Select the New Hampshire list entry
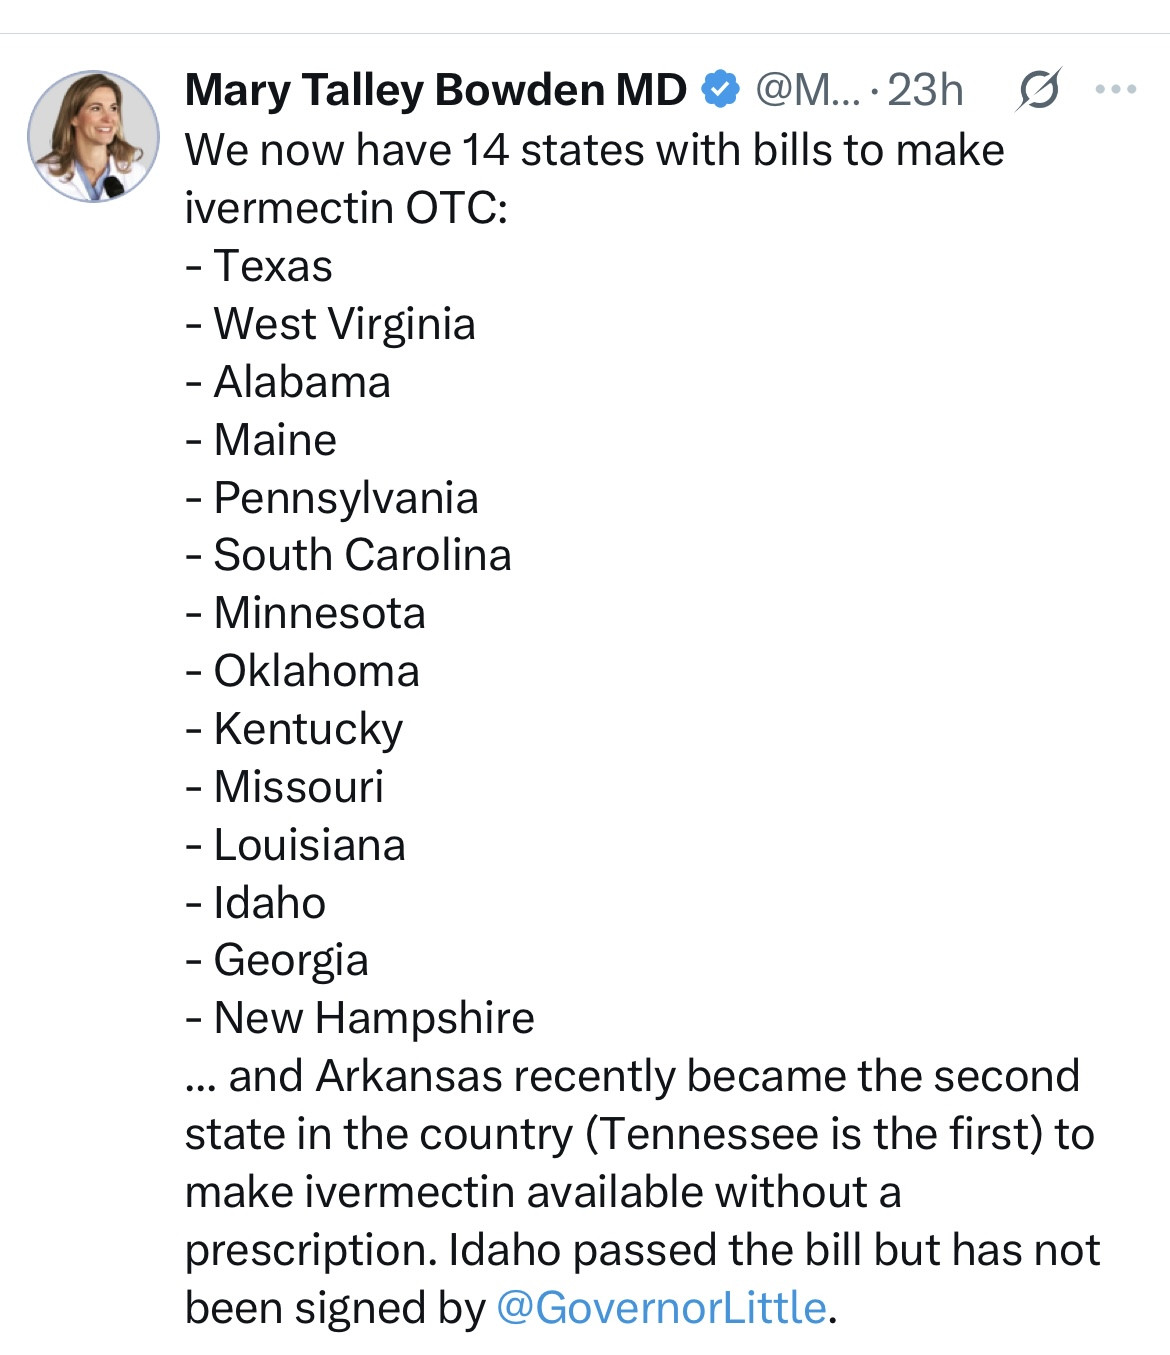This screenshot has height=1355, width=1170. (373, 1018)
